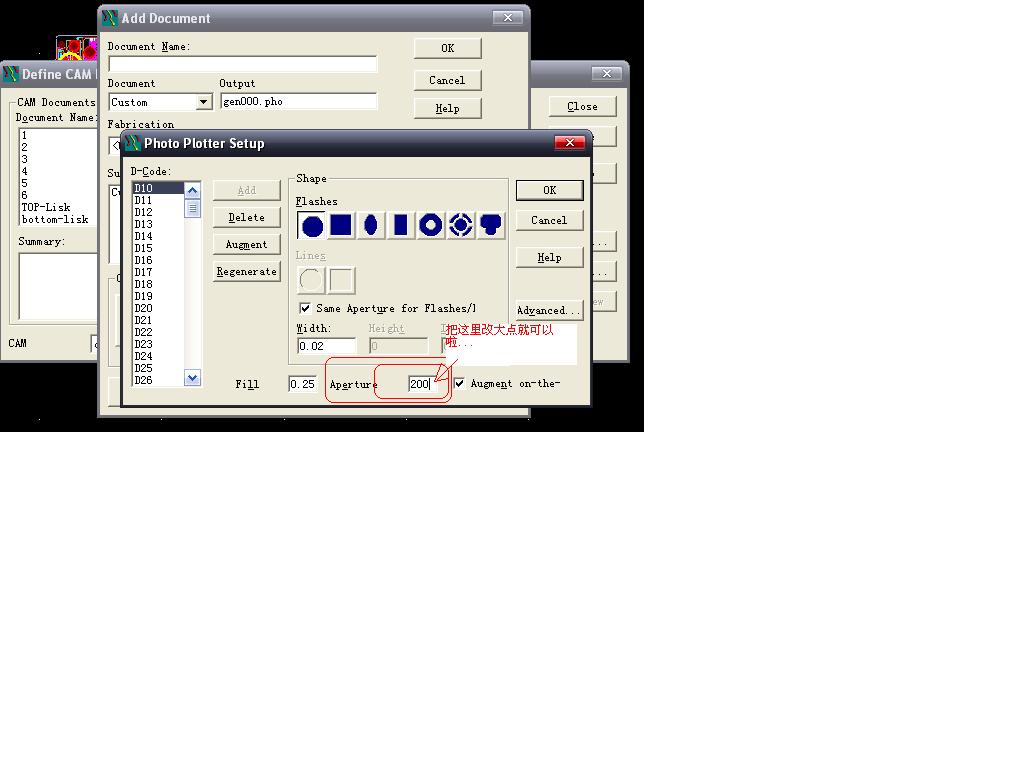Select D16 in the D-Code list

click(159, 260)
